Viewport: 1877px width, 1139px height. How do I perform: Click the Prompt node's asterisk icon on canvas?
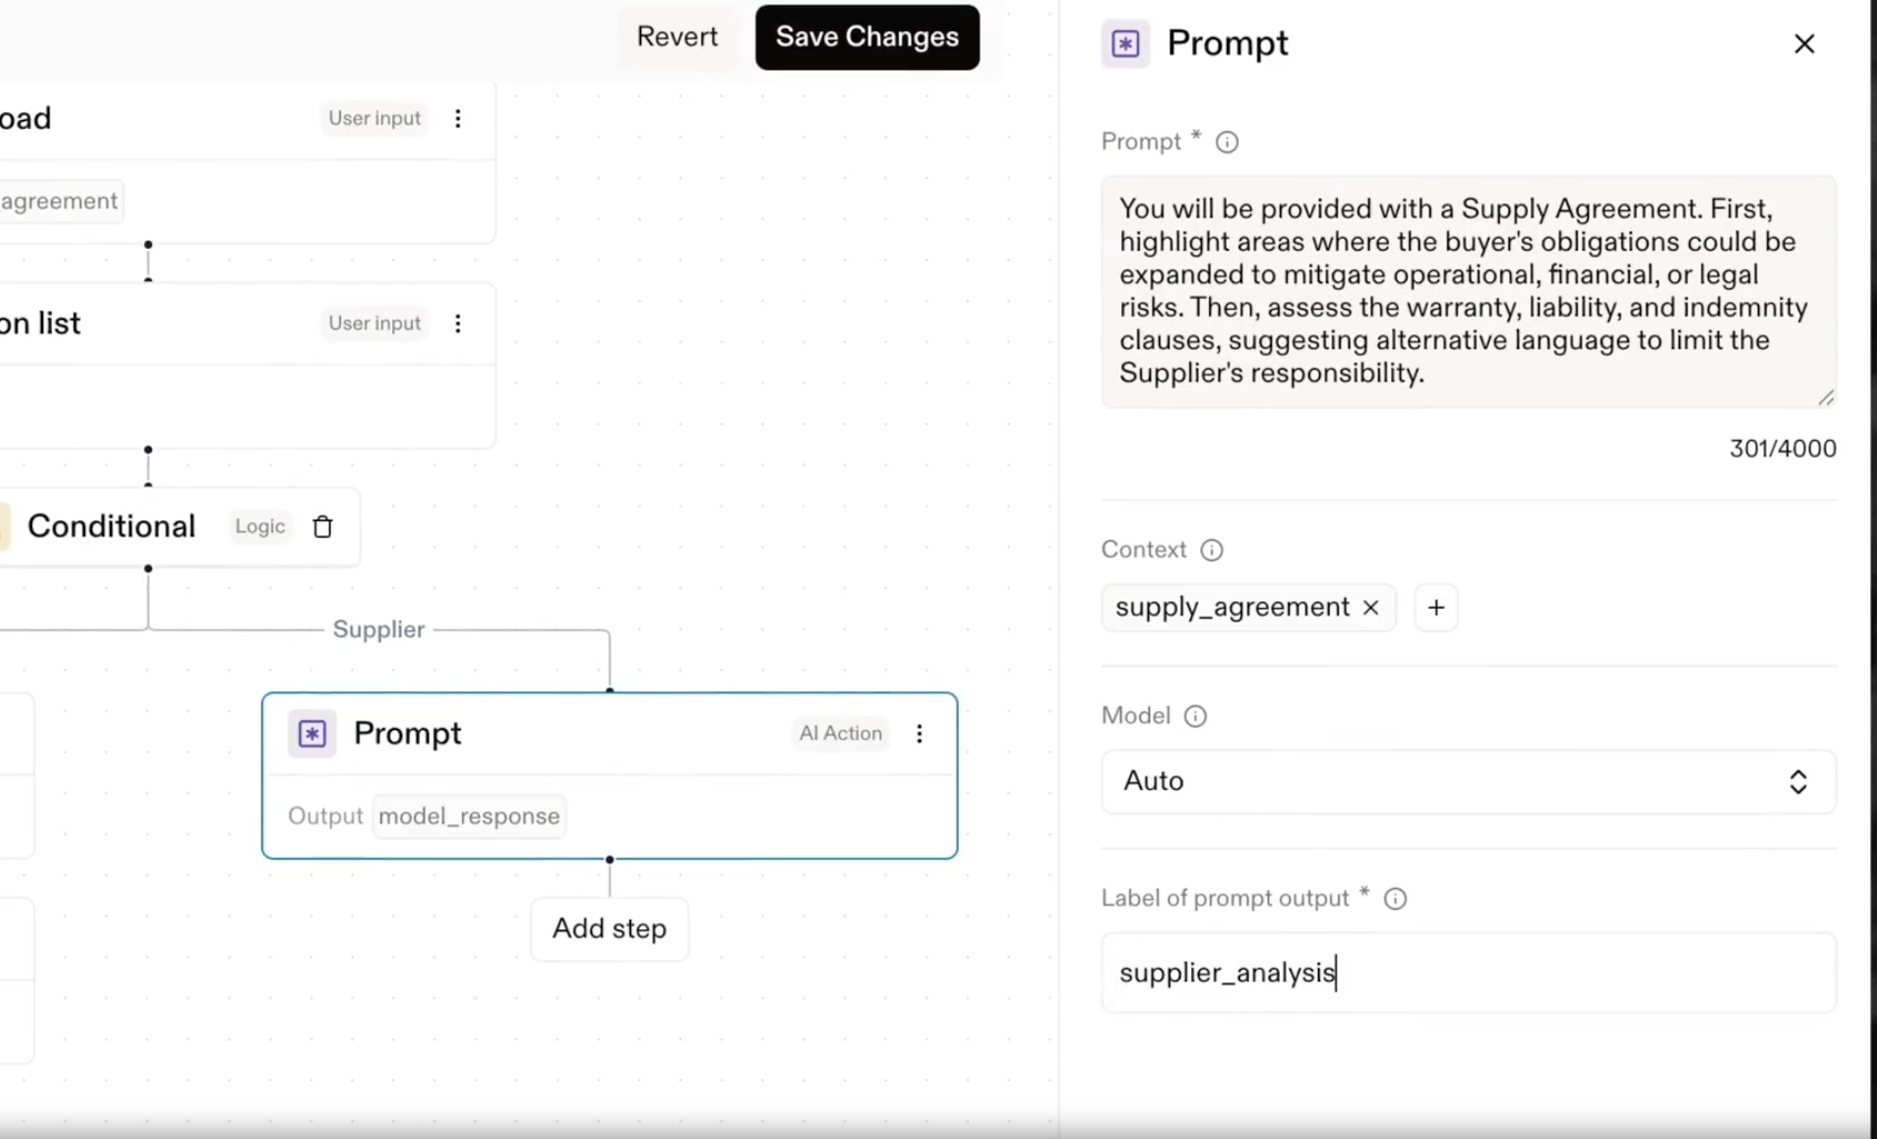click(x=312, y=734)
